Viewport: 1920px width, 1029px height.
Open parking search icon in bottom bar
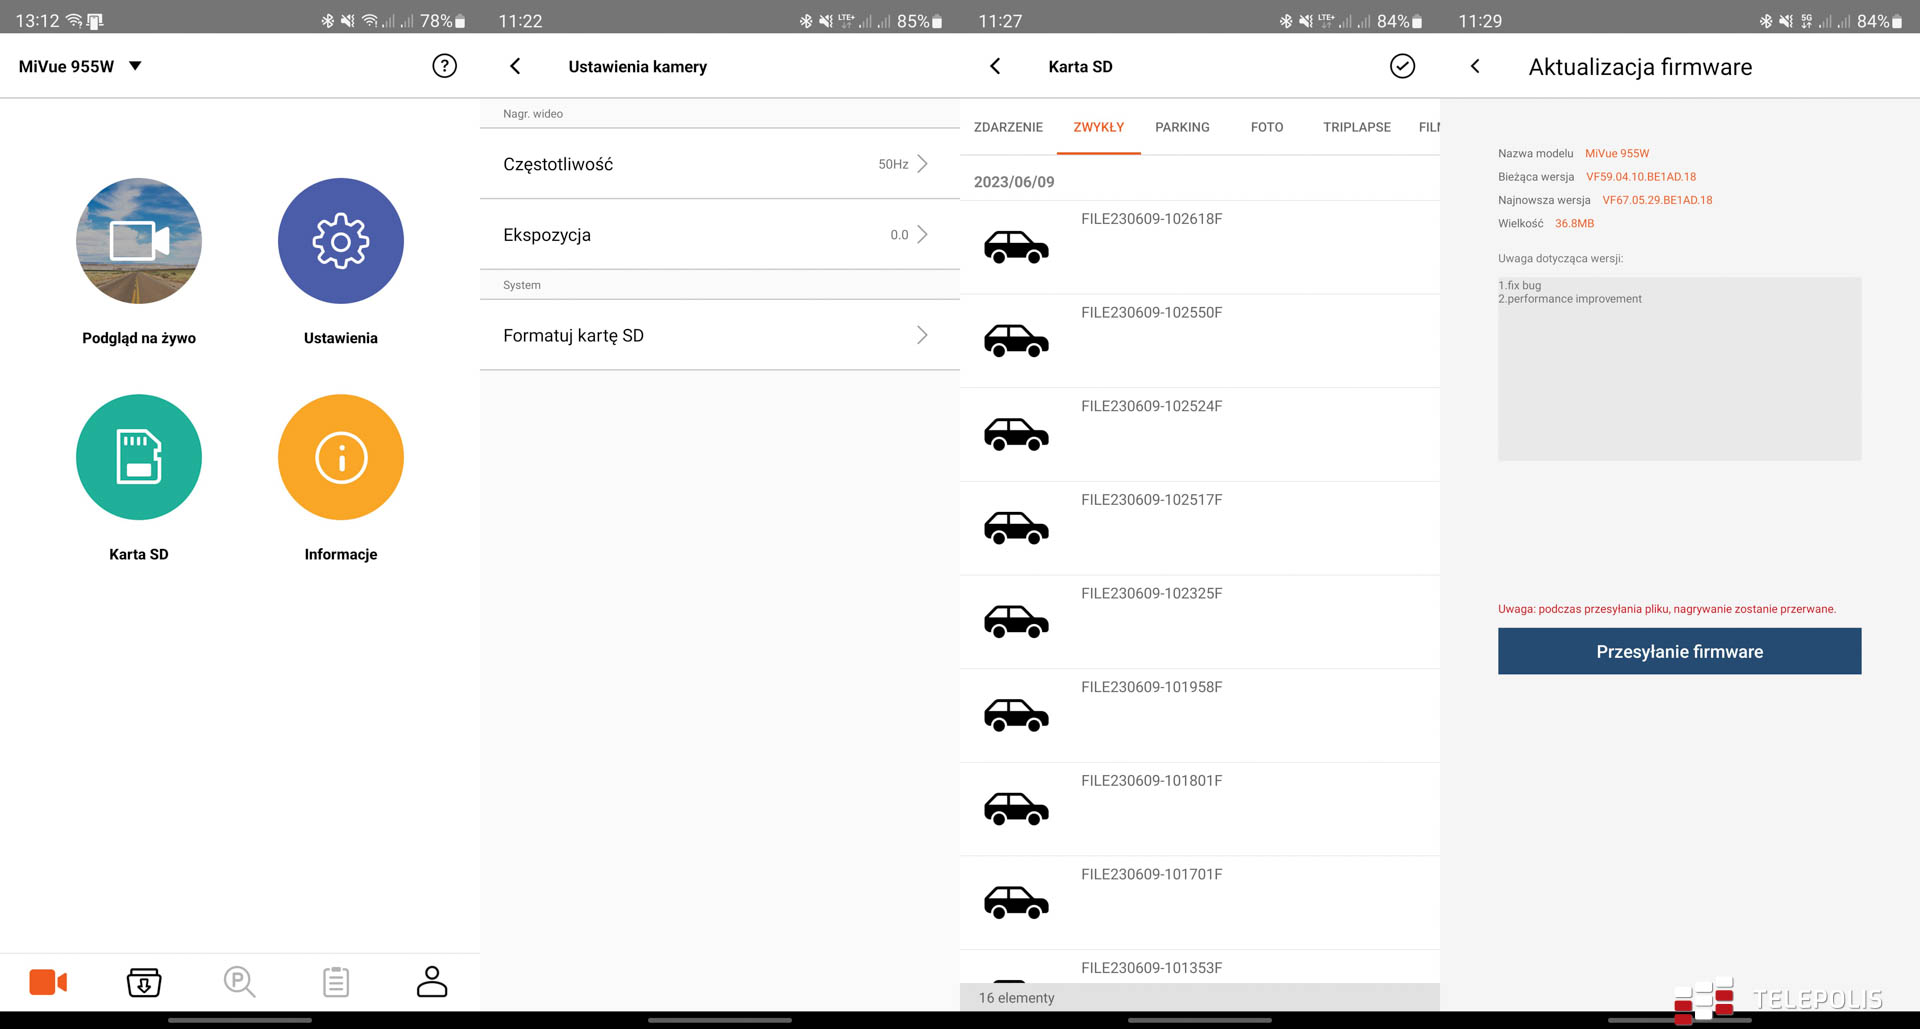pyautogui.click(x=239, y=982)
